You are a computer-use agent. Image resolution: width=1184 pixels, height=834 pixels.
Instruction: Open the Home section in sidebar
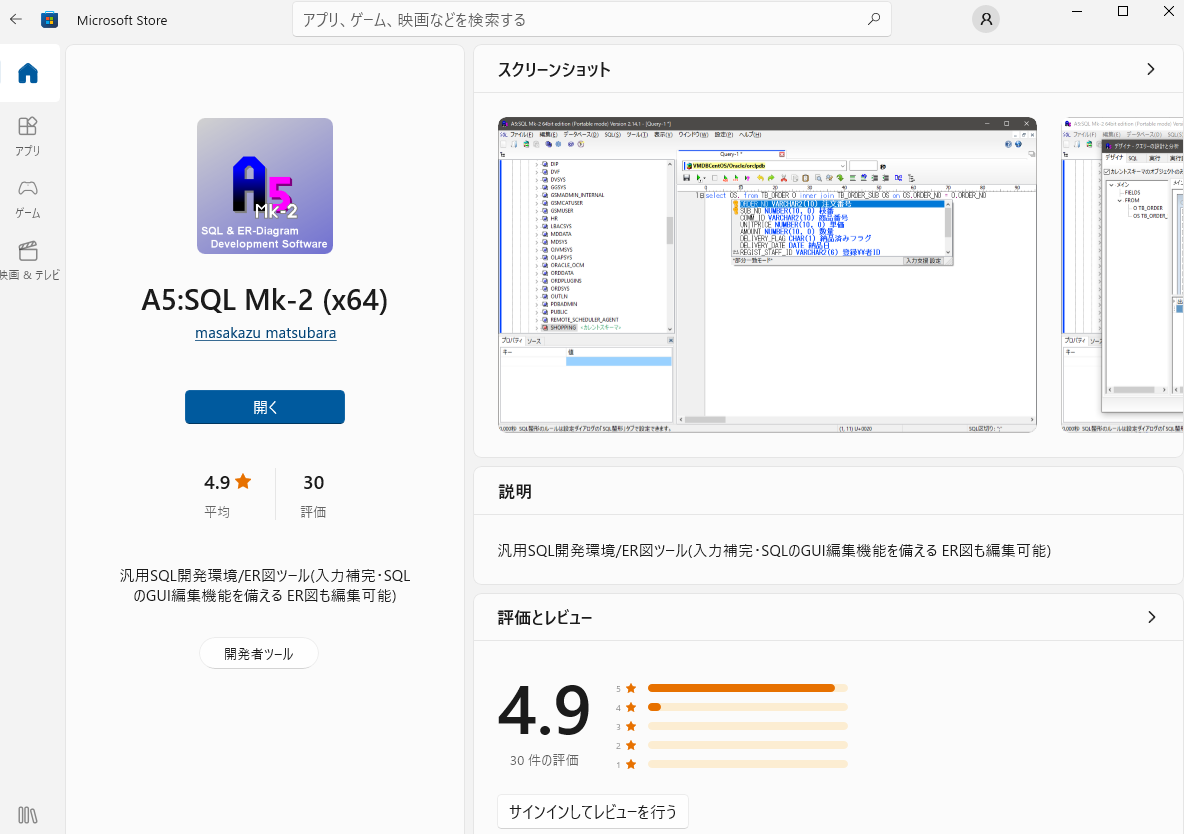(x=28, y=73)
